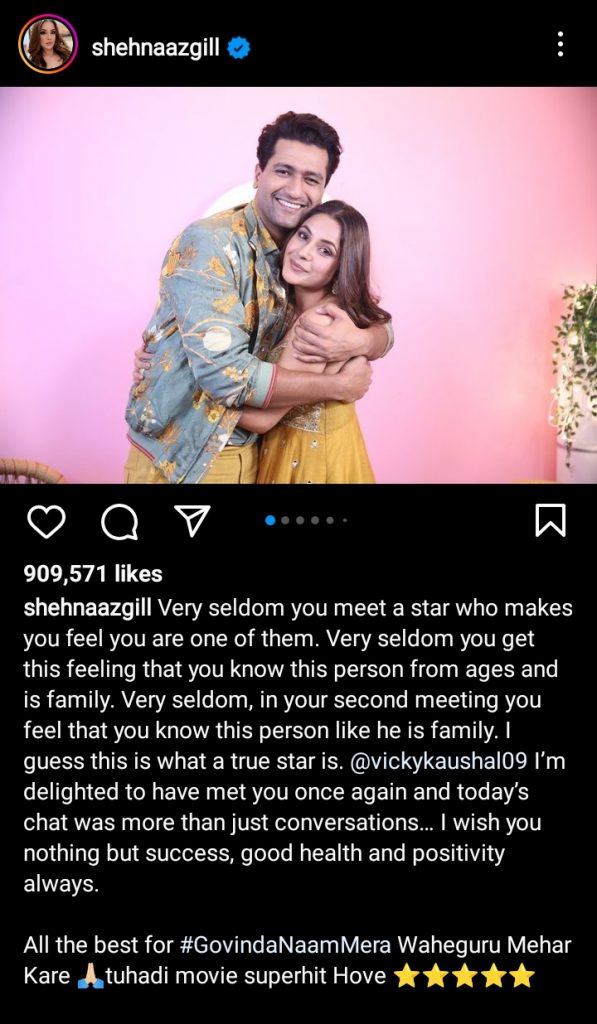
Task: Jump to the second carousel dot
Action: (x=285, y=520)
